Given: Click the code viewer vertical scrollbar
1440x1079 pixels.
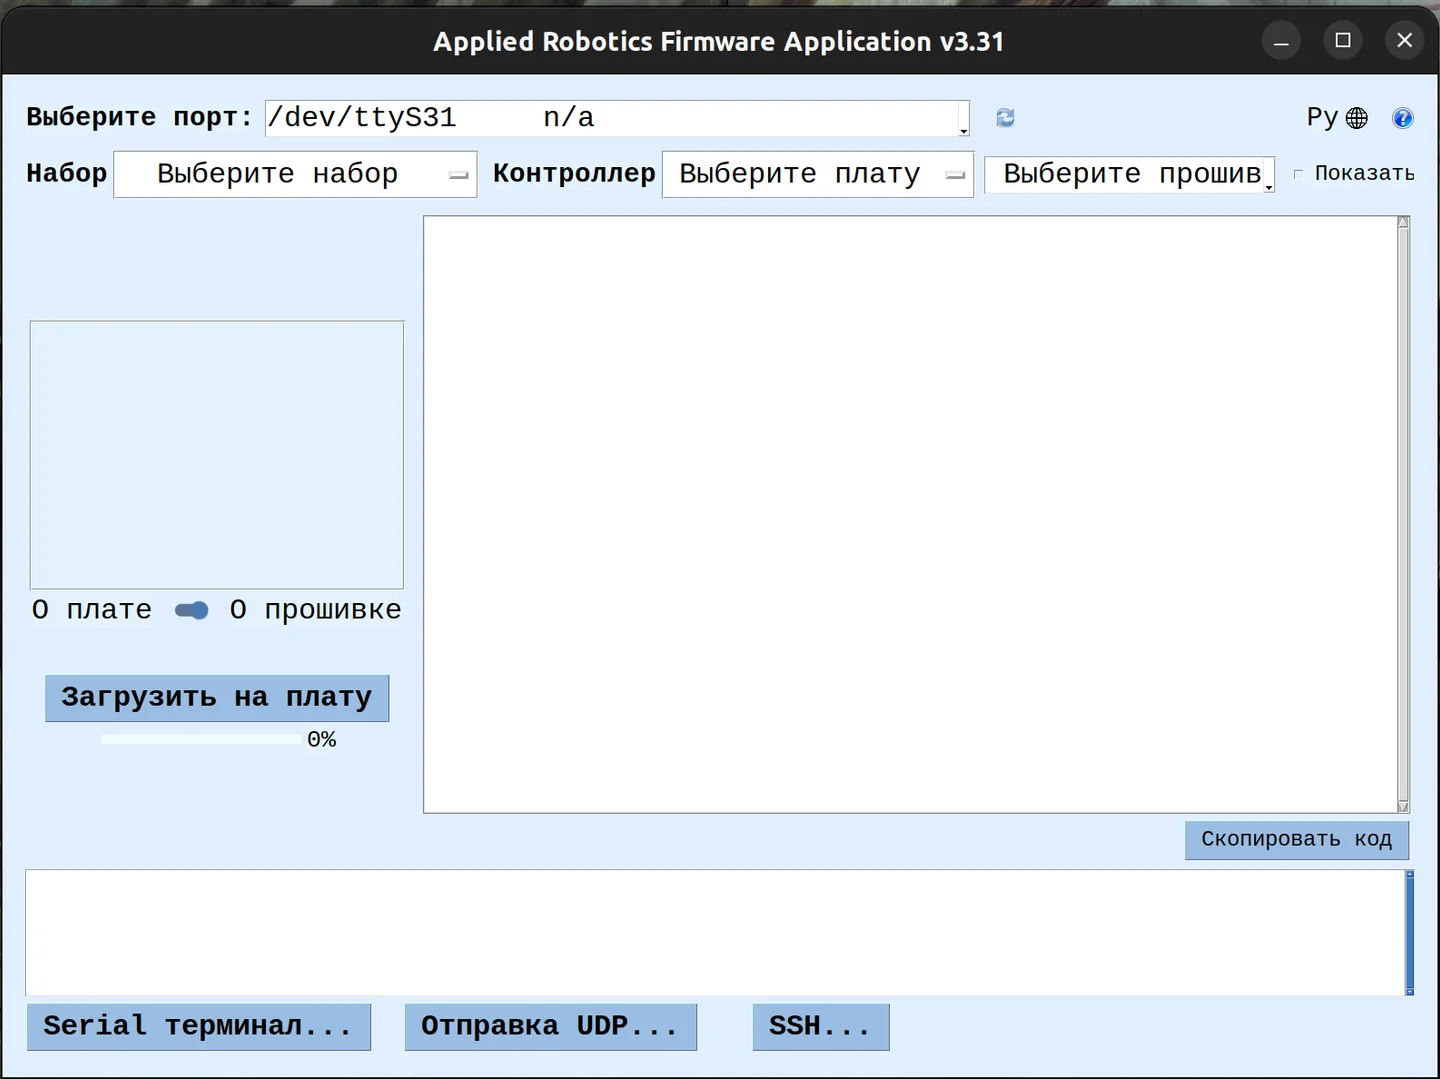Looking at the screenshot, I should 1403,514.
